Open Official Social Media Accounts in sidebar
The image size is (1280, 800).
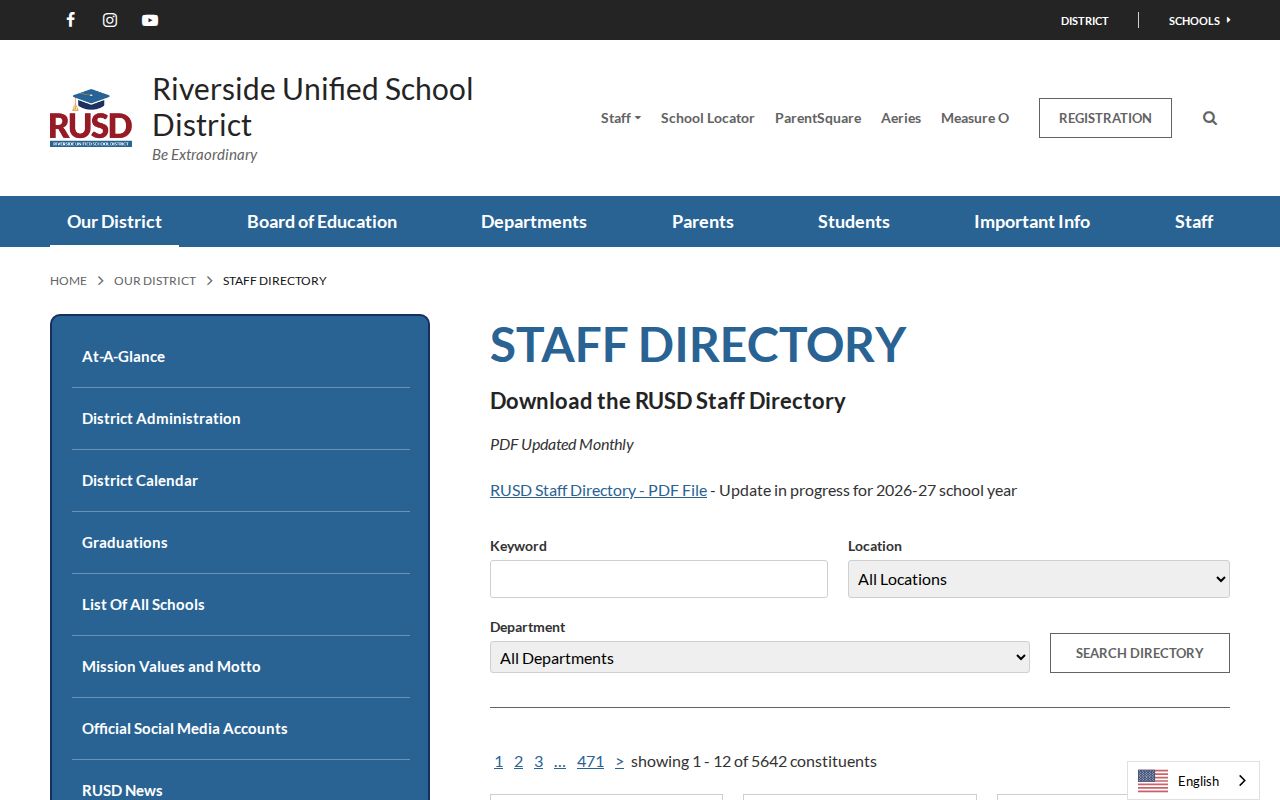(241, 729)
